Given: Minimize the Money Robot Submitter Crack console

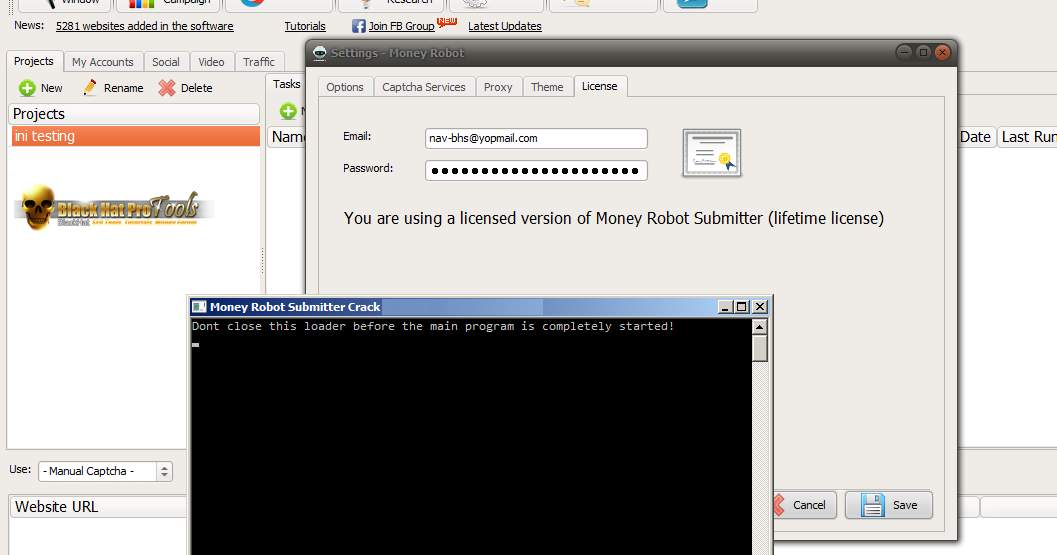Looking at the screenshot, I should 725,307.
